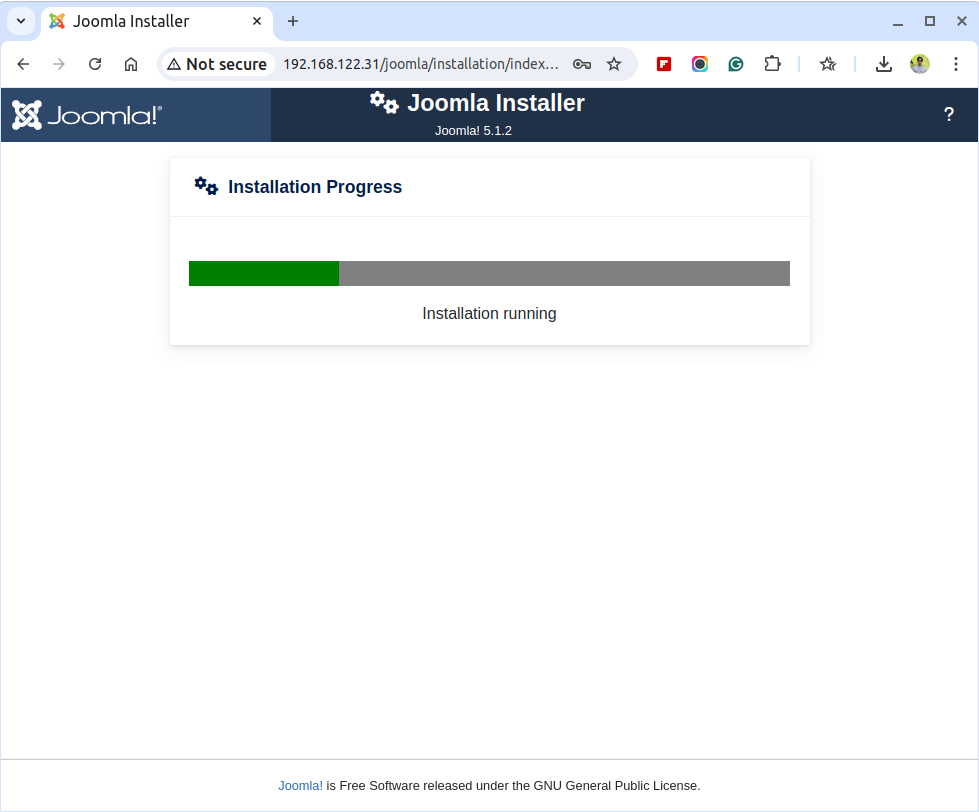Select the Joomla Installer tab
Viewport: 979px width, 812px height.
click(156, 21)
